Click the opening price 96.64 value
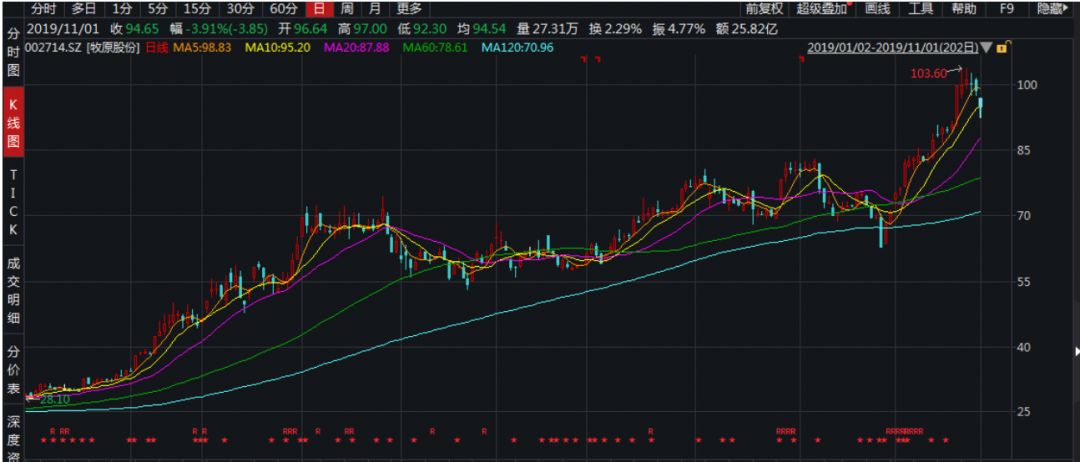 tap(309, 29)
